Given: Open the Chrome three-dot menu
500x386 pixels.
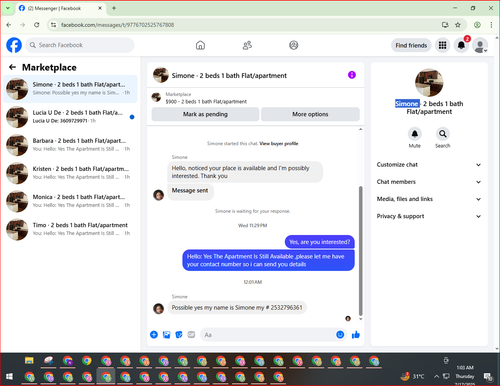Looking at the screenshot, I should (x=491, y=25).
